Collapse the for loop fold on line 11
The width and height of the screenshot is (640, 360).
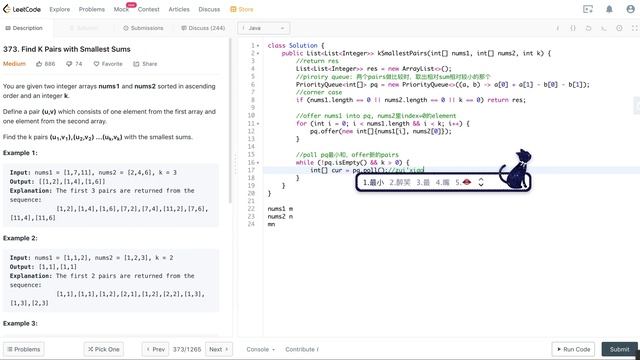click(x=258, y=124)
